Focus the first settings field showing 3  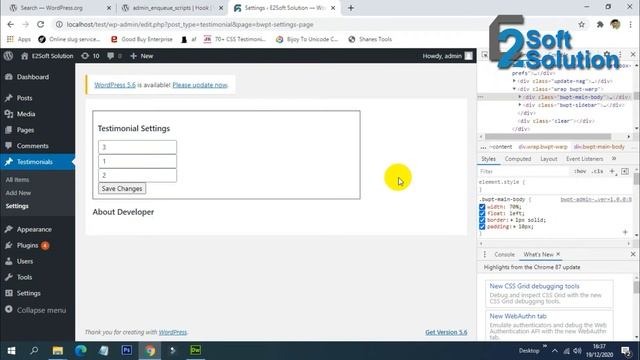pos(138,147)
